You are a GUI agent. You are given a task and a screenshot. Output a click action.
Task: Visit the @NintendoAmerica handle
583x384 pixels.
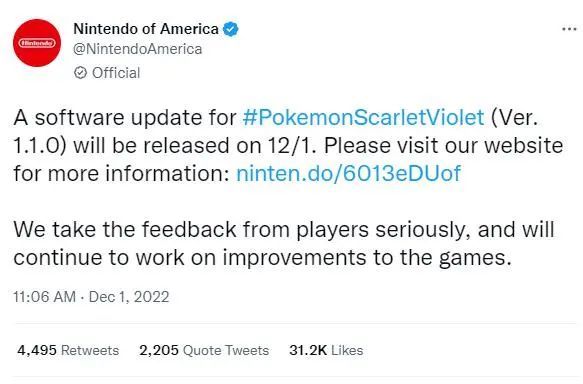tap(138, 49)
